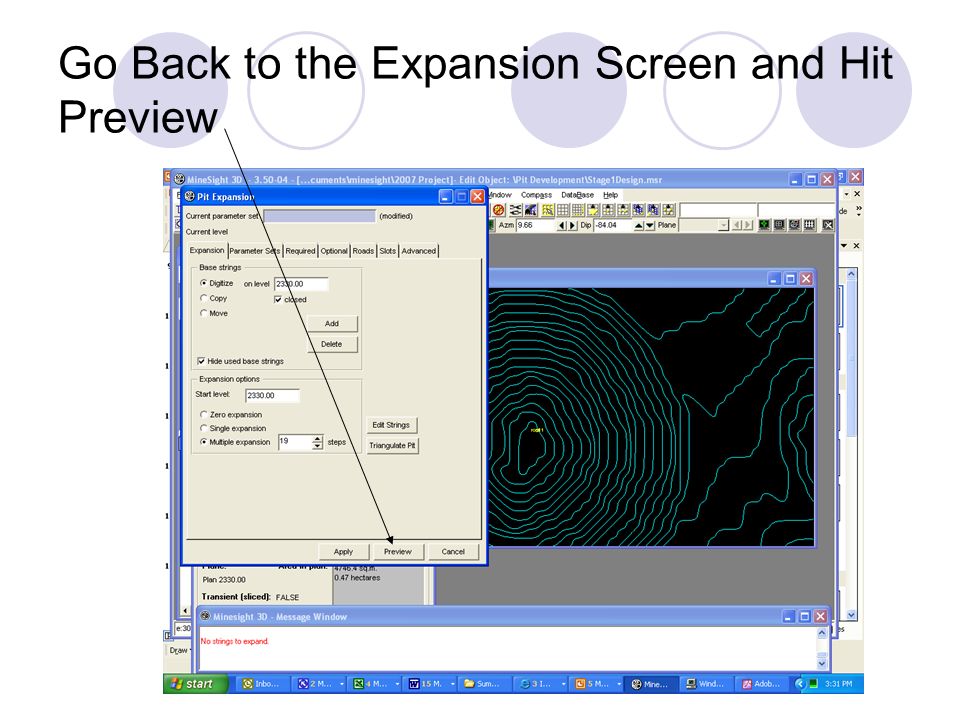
Task: Raise dip with the up arrow
Action: 639,225
